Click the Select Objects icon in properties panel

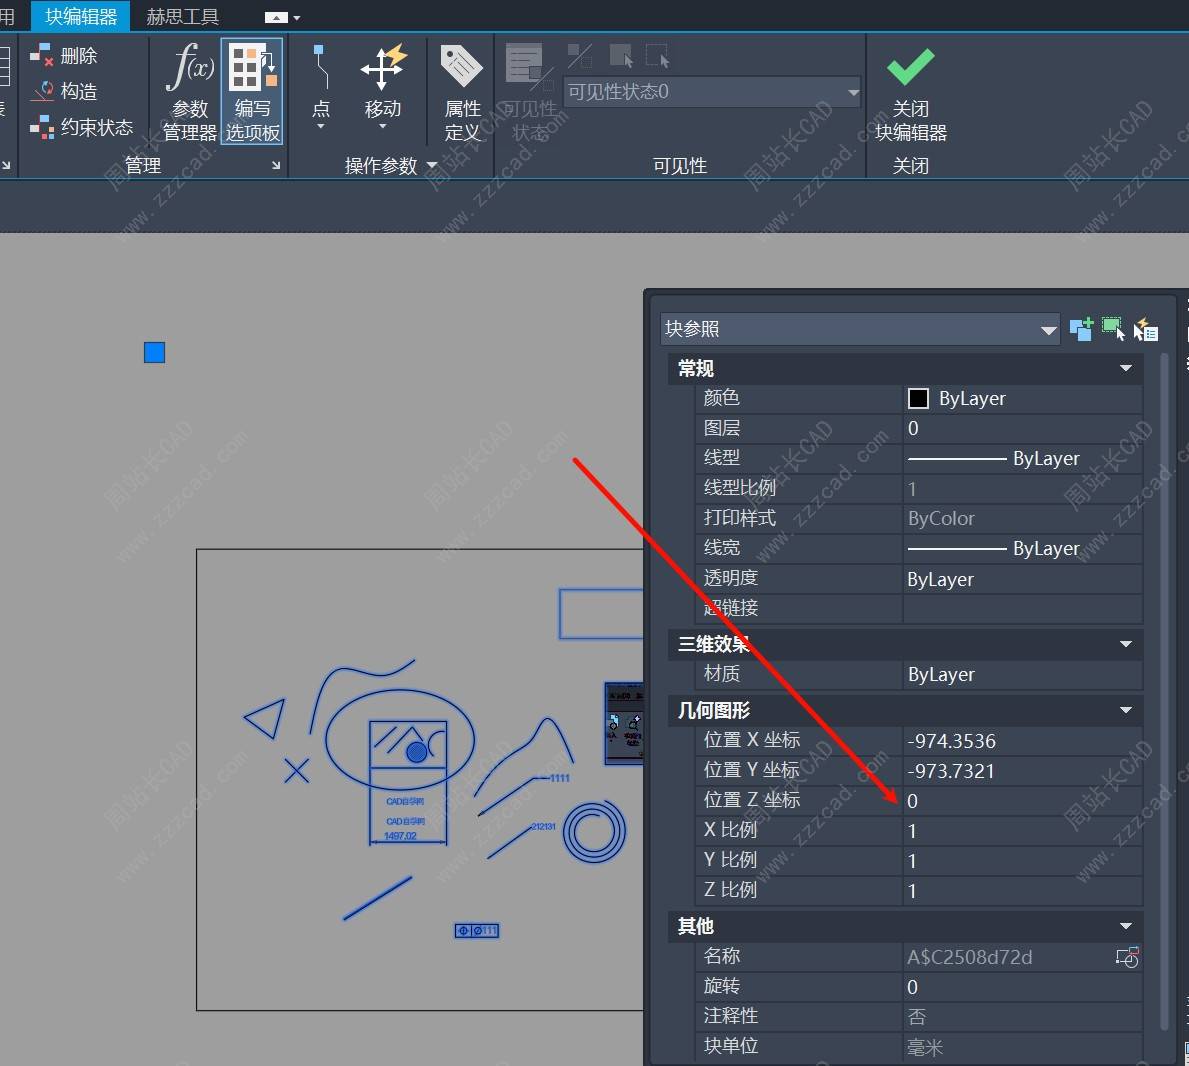(x=1113, y=329)
